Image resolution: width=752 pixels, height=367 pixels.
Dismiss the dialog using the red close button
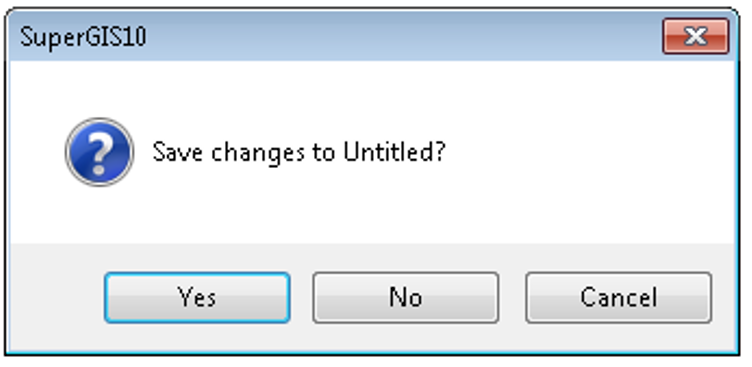point(695,36)
